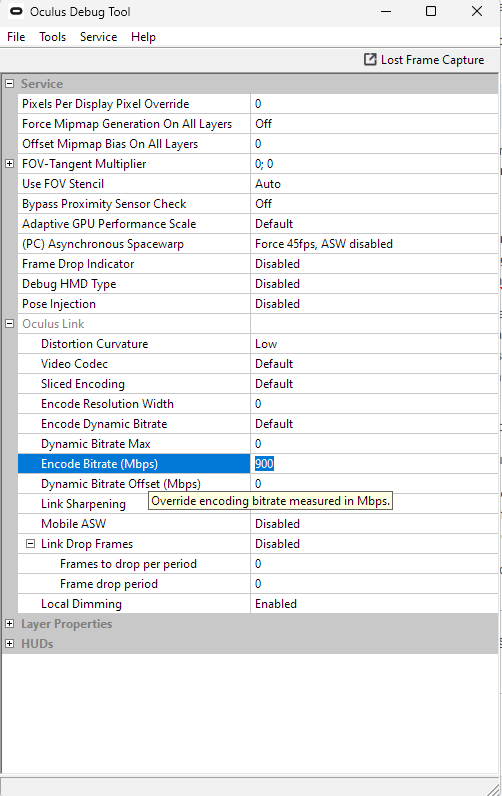Change the Asynchronous Spacewarp setting value
Image resolution: width=502 pixels, height=796 pixels.
pyautogui.click(x=374, y=244)
